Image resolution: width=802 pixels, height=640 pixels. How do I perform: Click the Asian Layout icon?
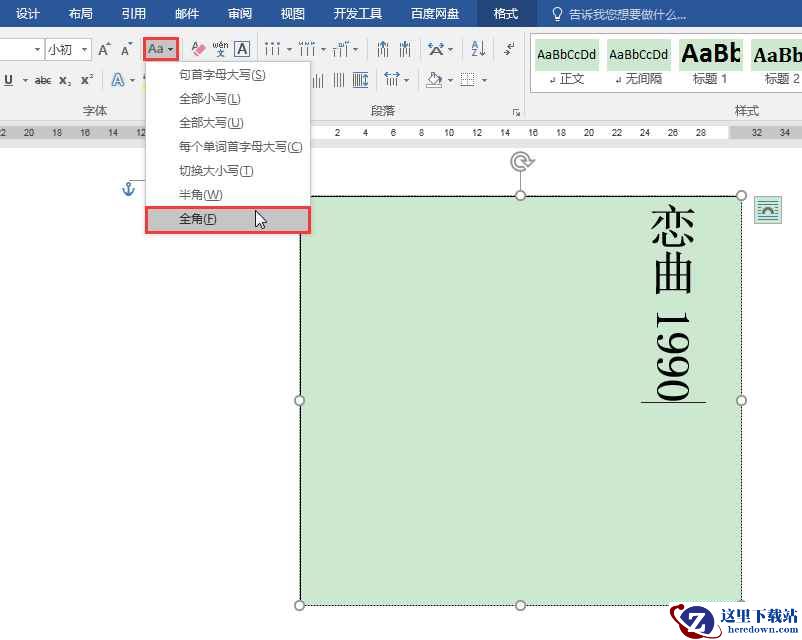(x=436, y=50)
